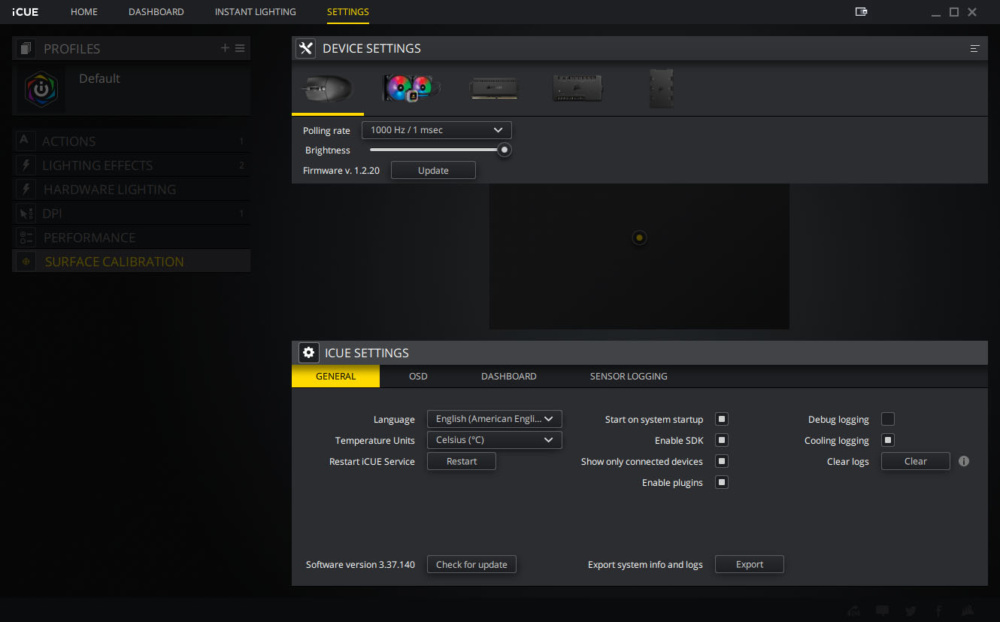Open the SURFACE CALIBRATION sidebar section
This screenshot has height=622, width=1000.
[131, 262]
